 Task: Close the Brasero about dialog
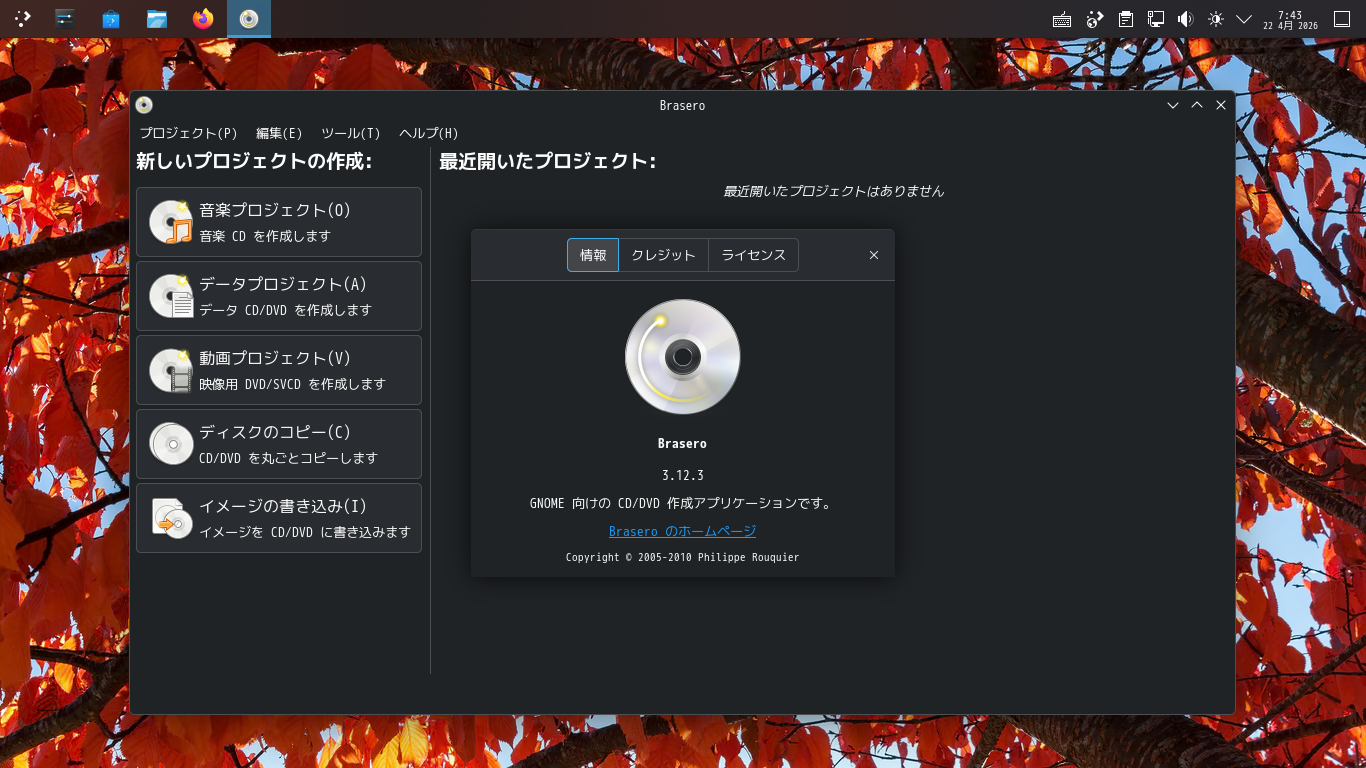coord(874,255)
